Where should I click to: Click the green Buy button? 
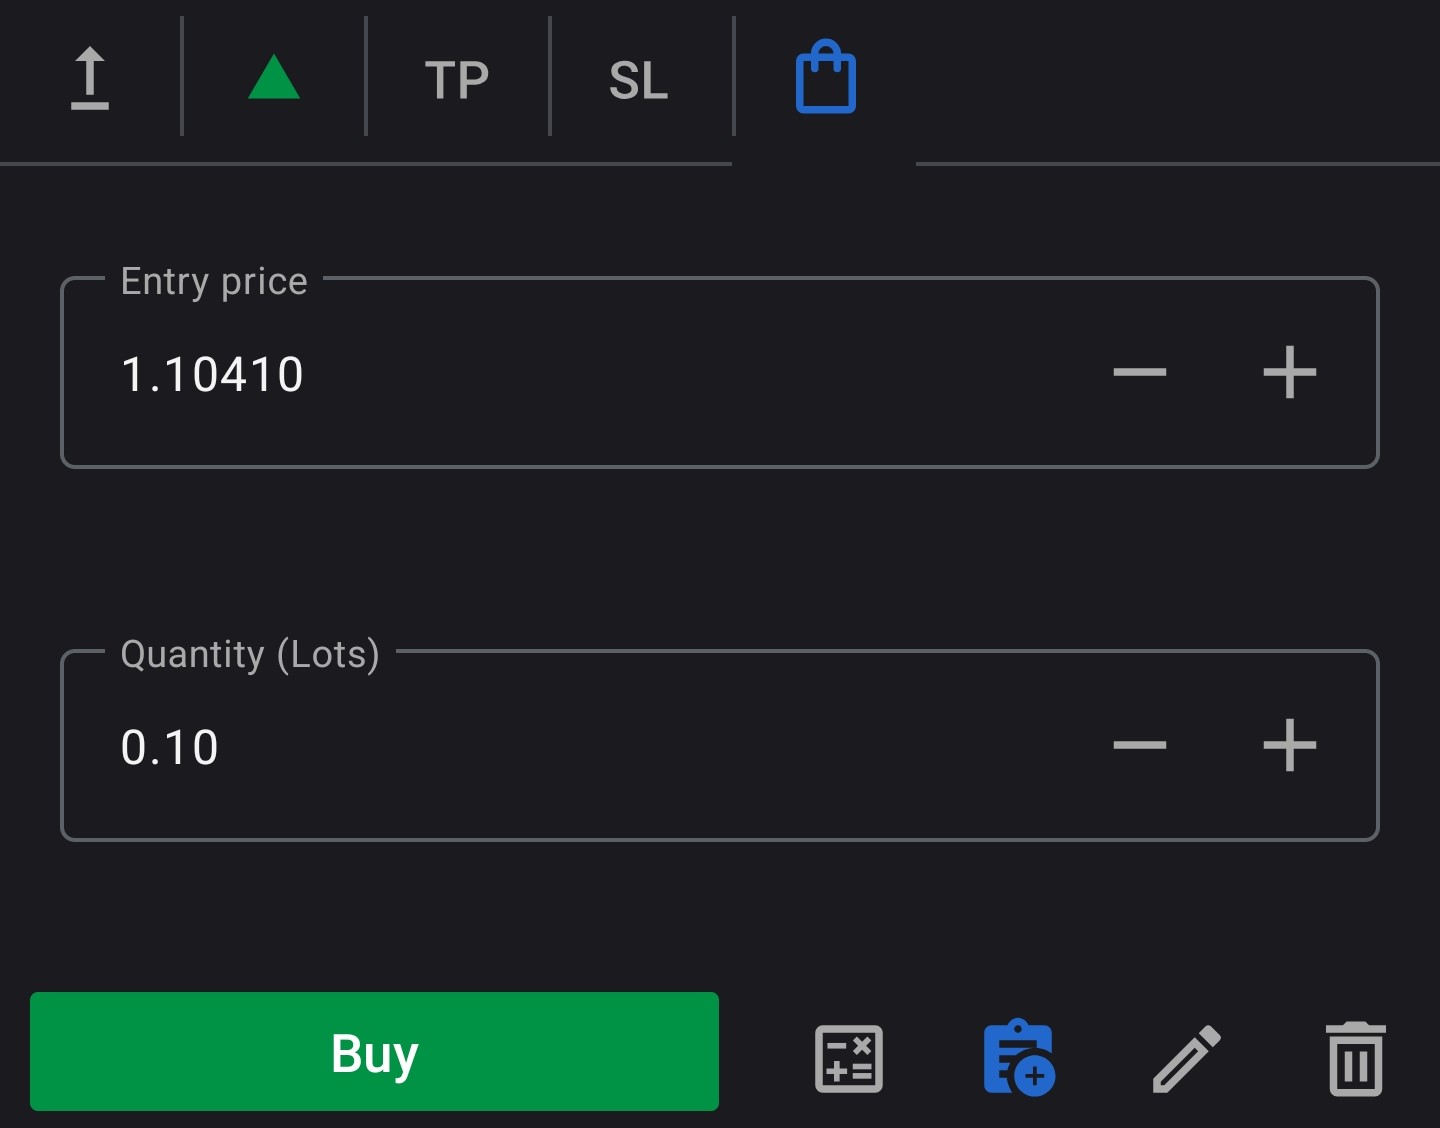coord(374,1052)
